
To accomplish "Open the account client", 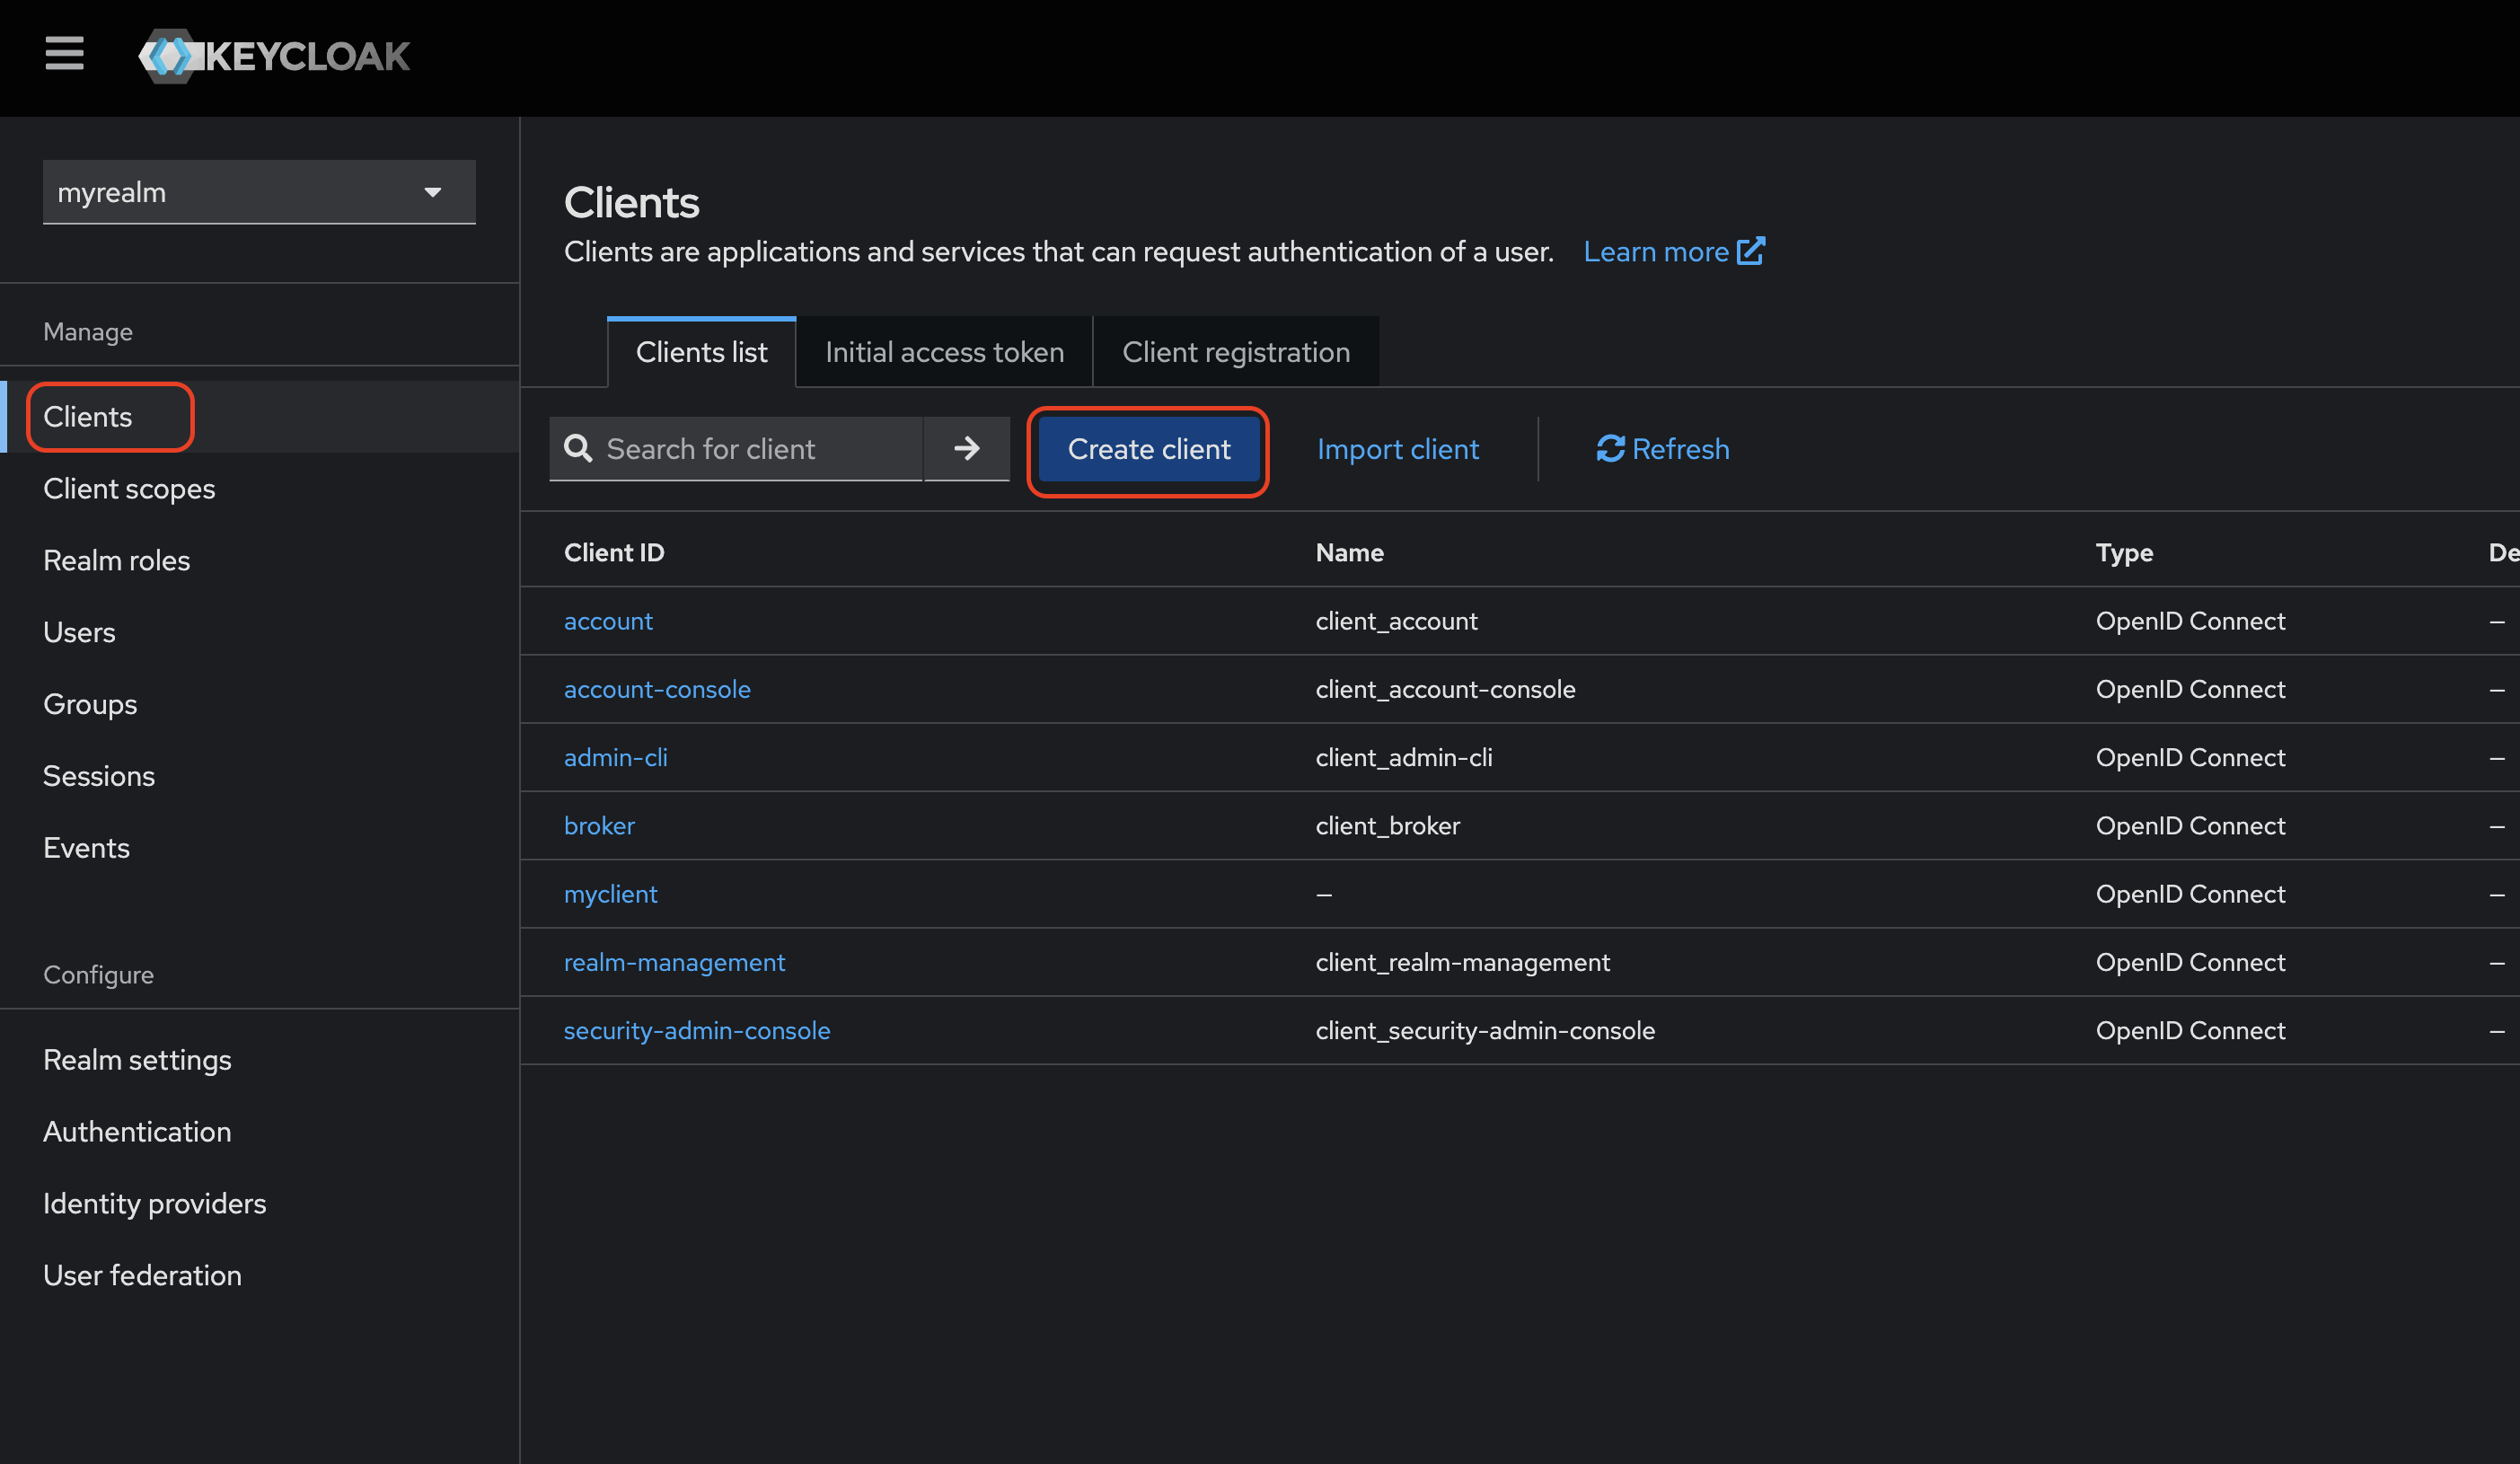I will click(608, 621).
